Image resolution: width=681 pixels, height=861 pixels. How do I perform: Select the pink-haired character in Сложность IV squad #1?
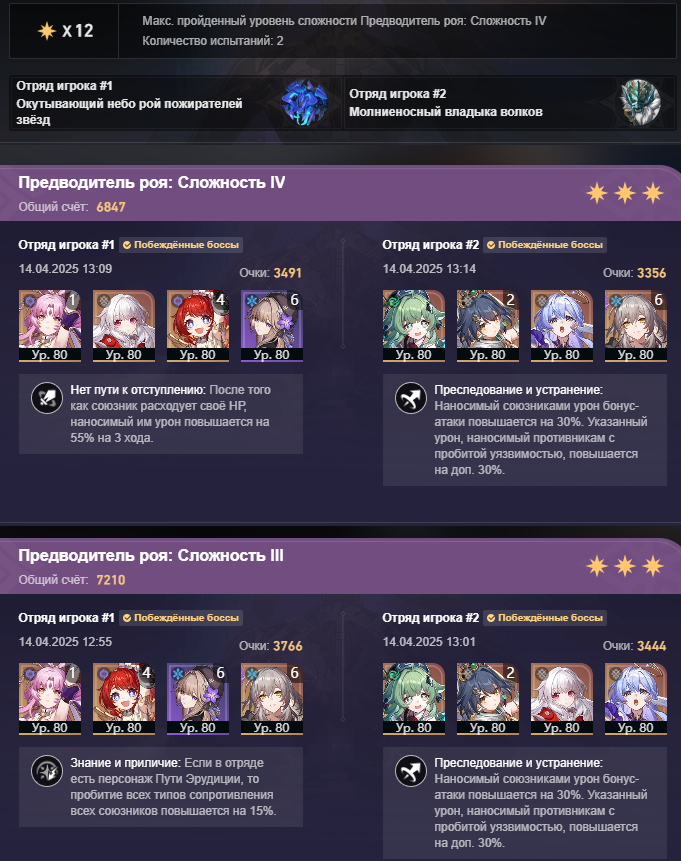[50, 326]
